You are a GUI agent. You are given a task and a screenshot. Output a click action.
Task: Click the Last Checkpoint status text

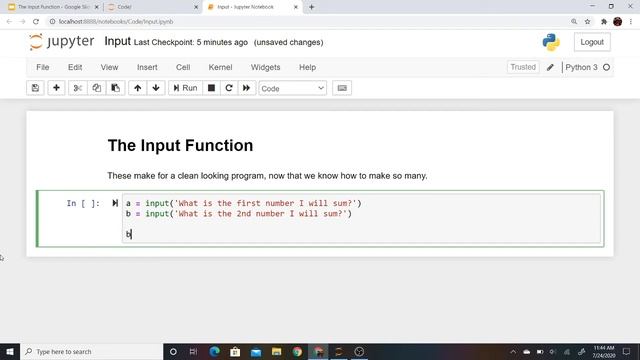[x=191, y=42]
